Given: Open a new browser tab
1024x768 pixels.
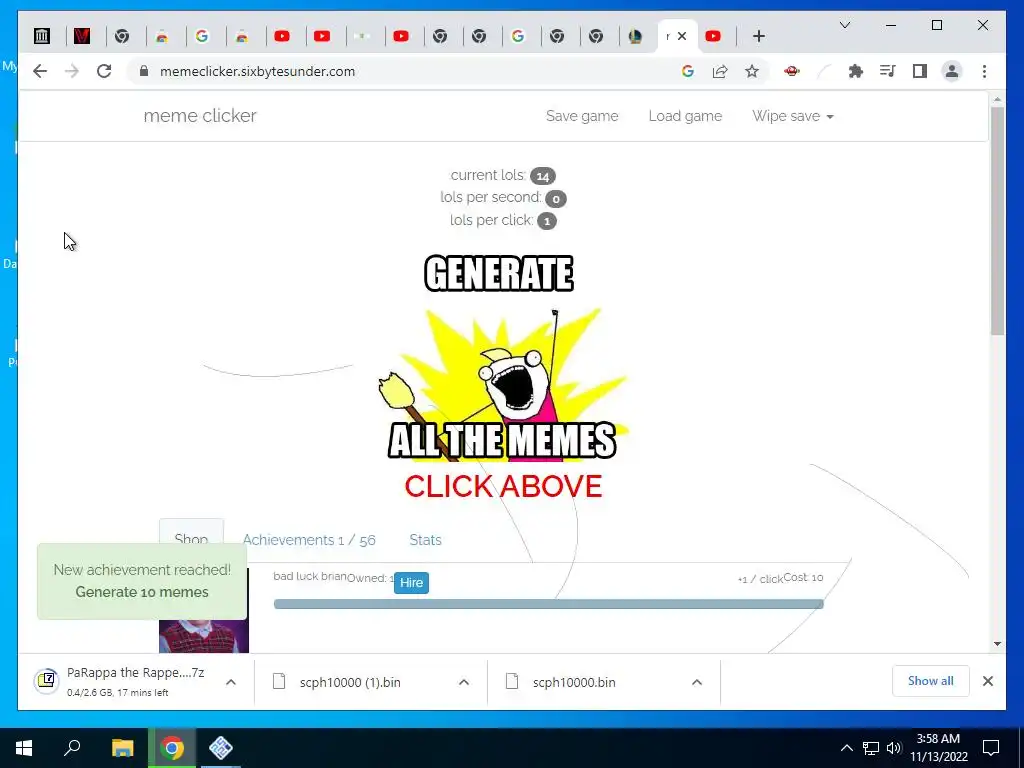Looking at the screenshot, I should pos(758,36).
